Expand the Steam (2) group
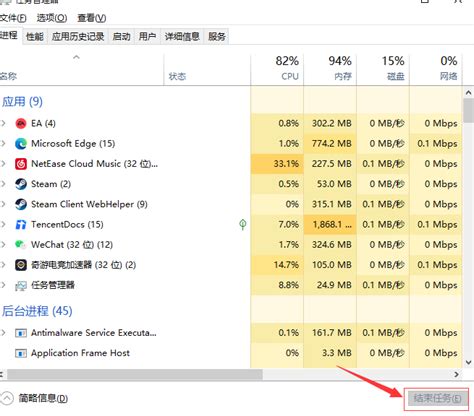Image resolution: width=474 pixels, height=416 pixels. click(4, 184)
